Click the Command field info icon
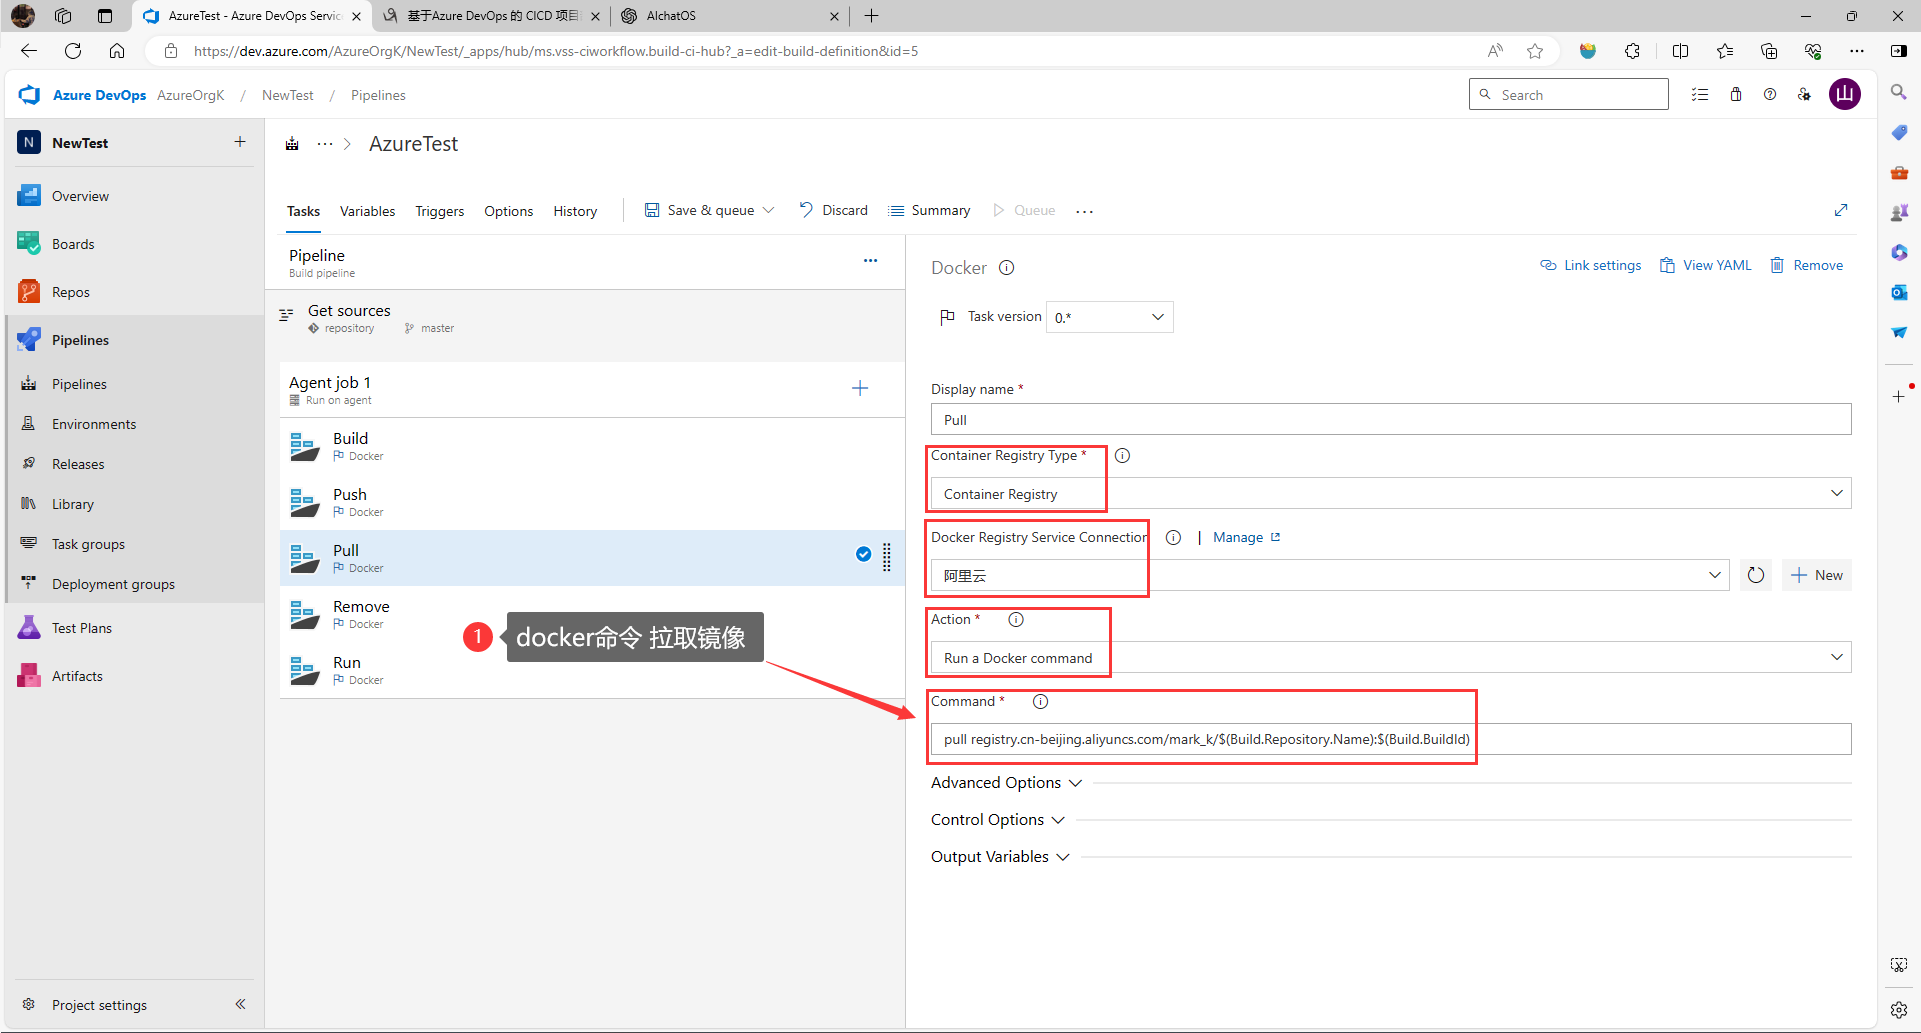Screen dimensions: 1921x1033 (x=1040, y=701)
